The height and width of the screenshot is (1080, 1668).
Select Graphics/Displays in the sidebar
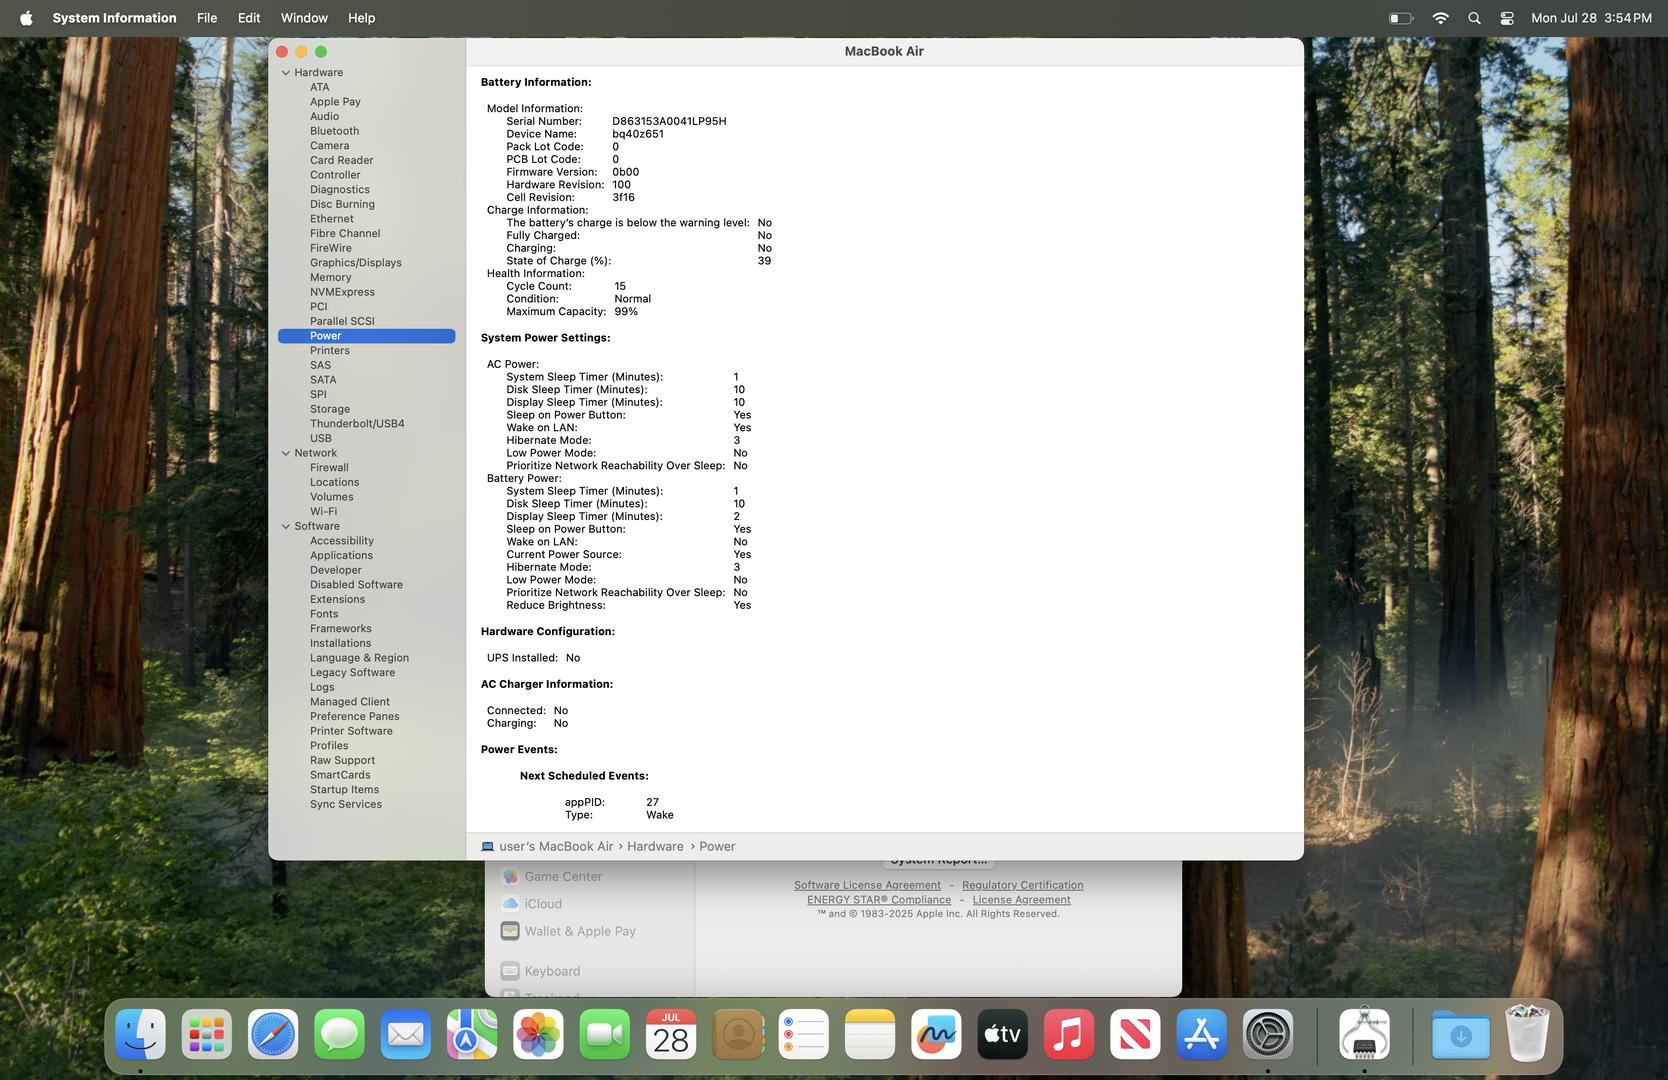coord(355,263)
